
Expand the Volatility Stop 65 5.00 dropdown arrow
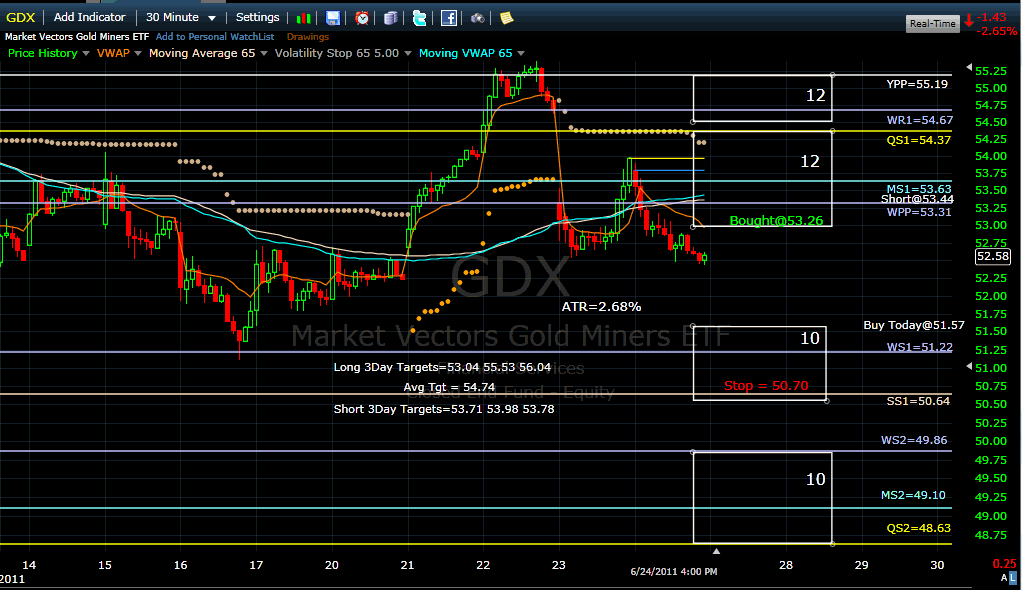point(407,53)
